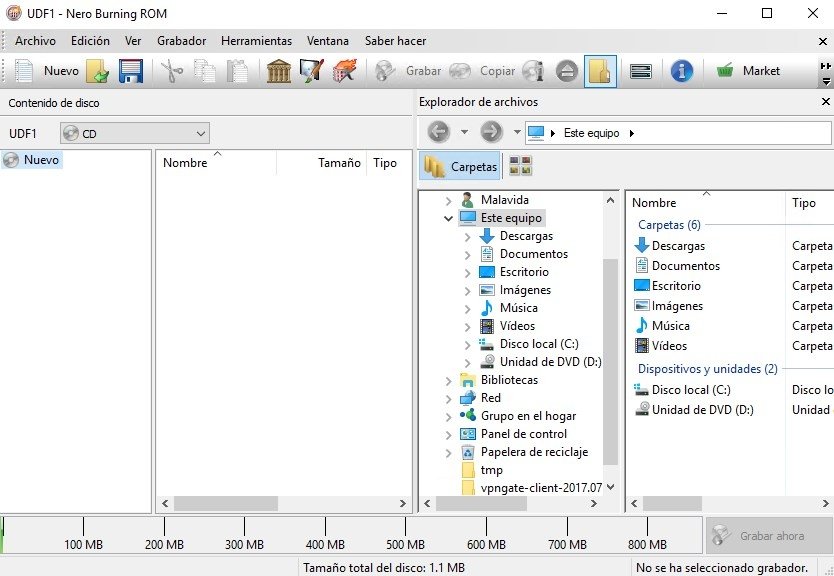Viewport: 834px width, 576px height.
Task: Expand Disco local (C:) in tree
Action: click(467, 345)
